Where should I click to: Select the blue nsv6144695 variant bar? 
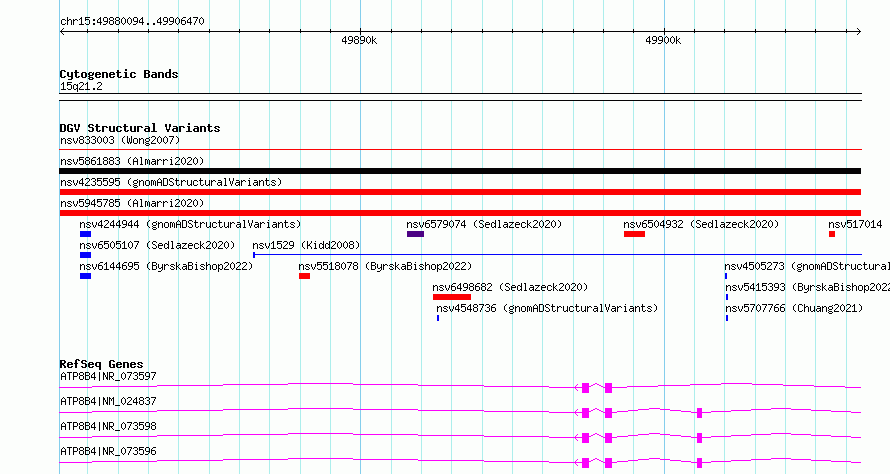[x=85, y=276]
